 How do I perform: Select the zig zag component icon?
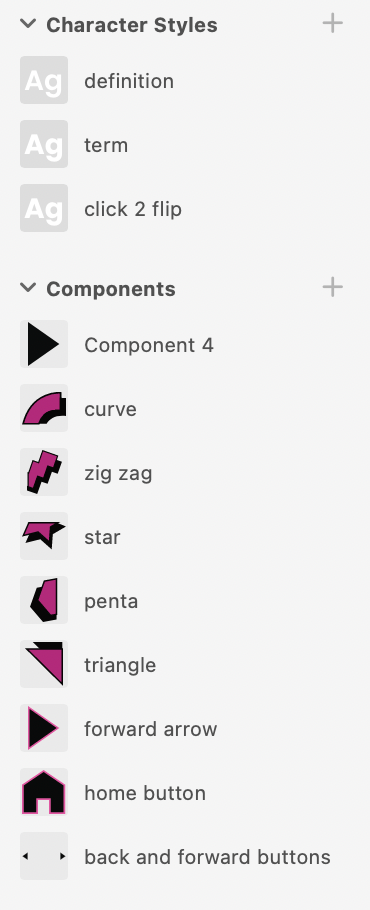(44, 472)
